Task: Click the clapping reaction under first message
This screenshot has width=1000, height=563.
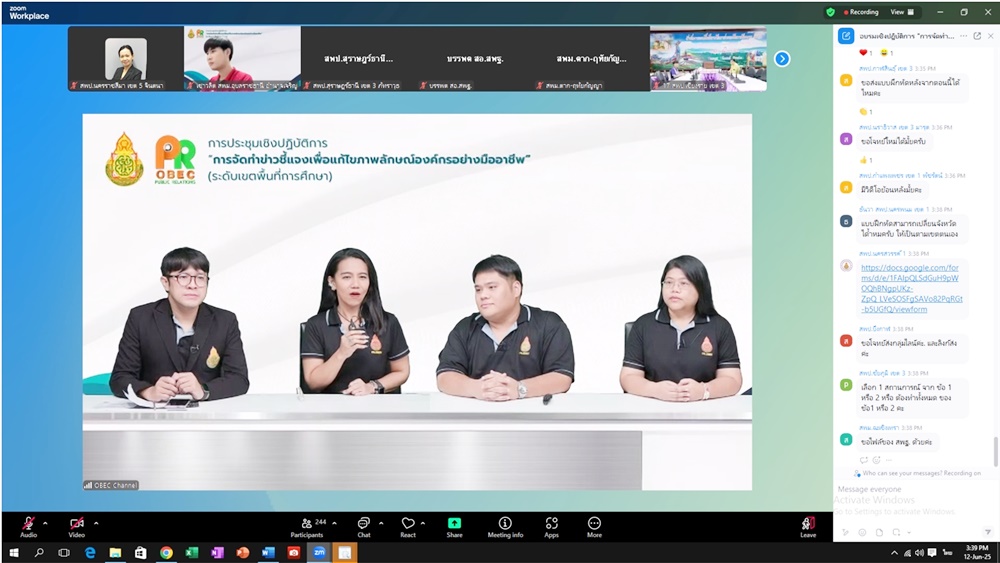Action: point(866,112)
